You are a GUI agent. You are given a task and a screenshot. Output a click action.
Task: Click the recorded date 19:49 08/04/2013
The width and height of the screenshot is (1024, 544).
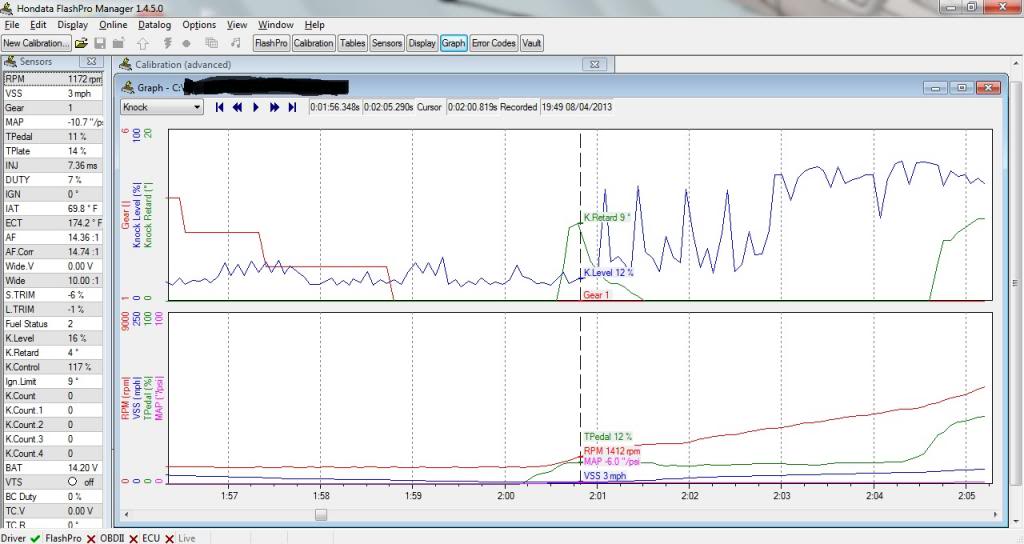(577, 107)
